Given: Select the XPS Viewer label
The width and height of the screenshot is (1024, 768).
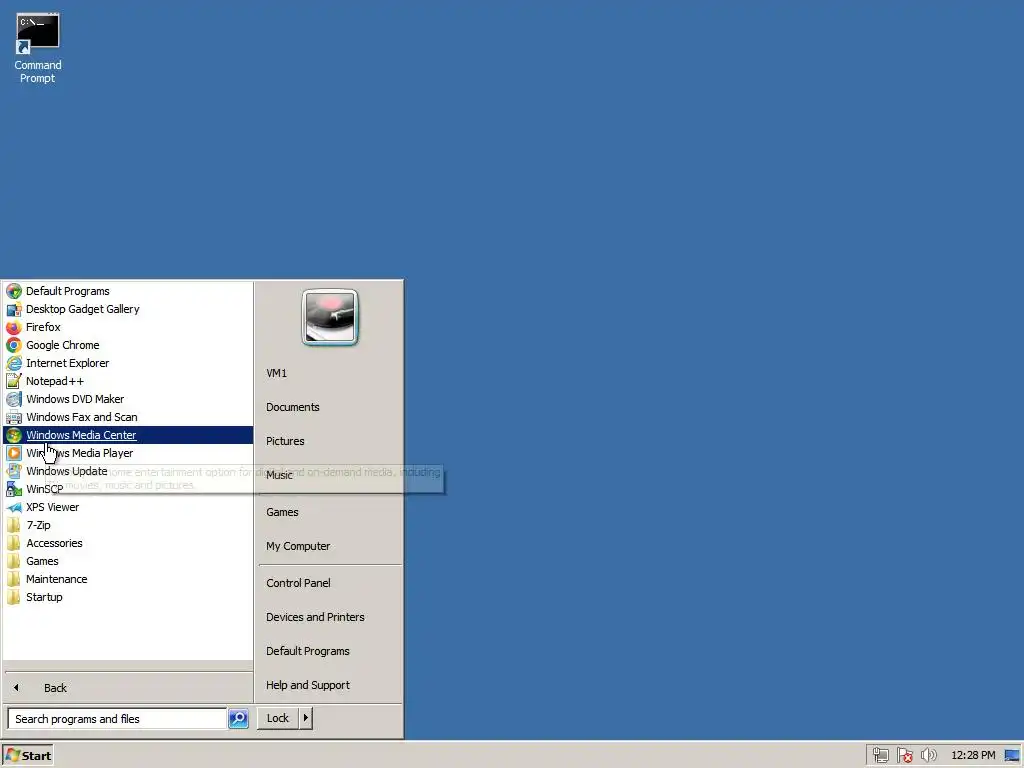Looking at the screenshot, I should coord(52,507).
